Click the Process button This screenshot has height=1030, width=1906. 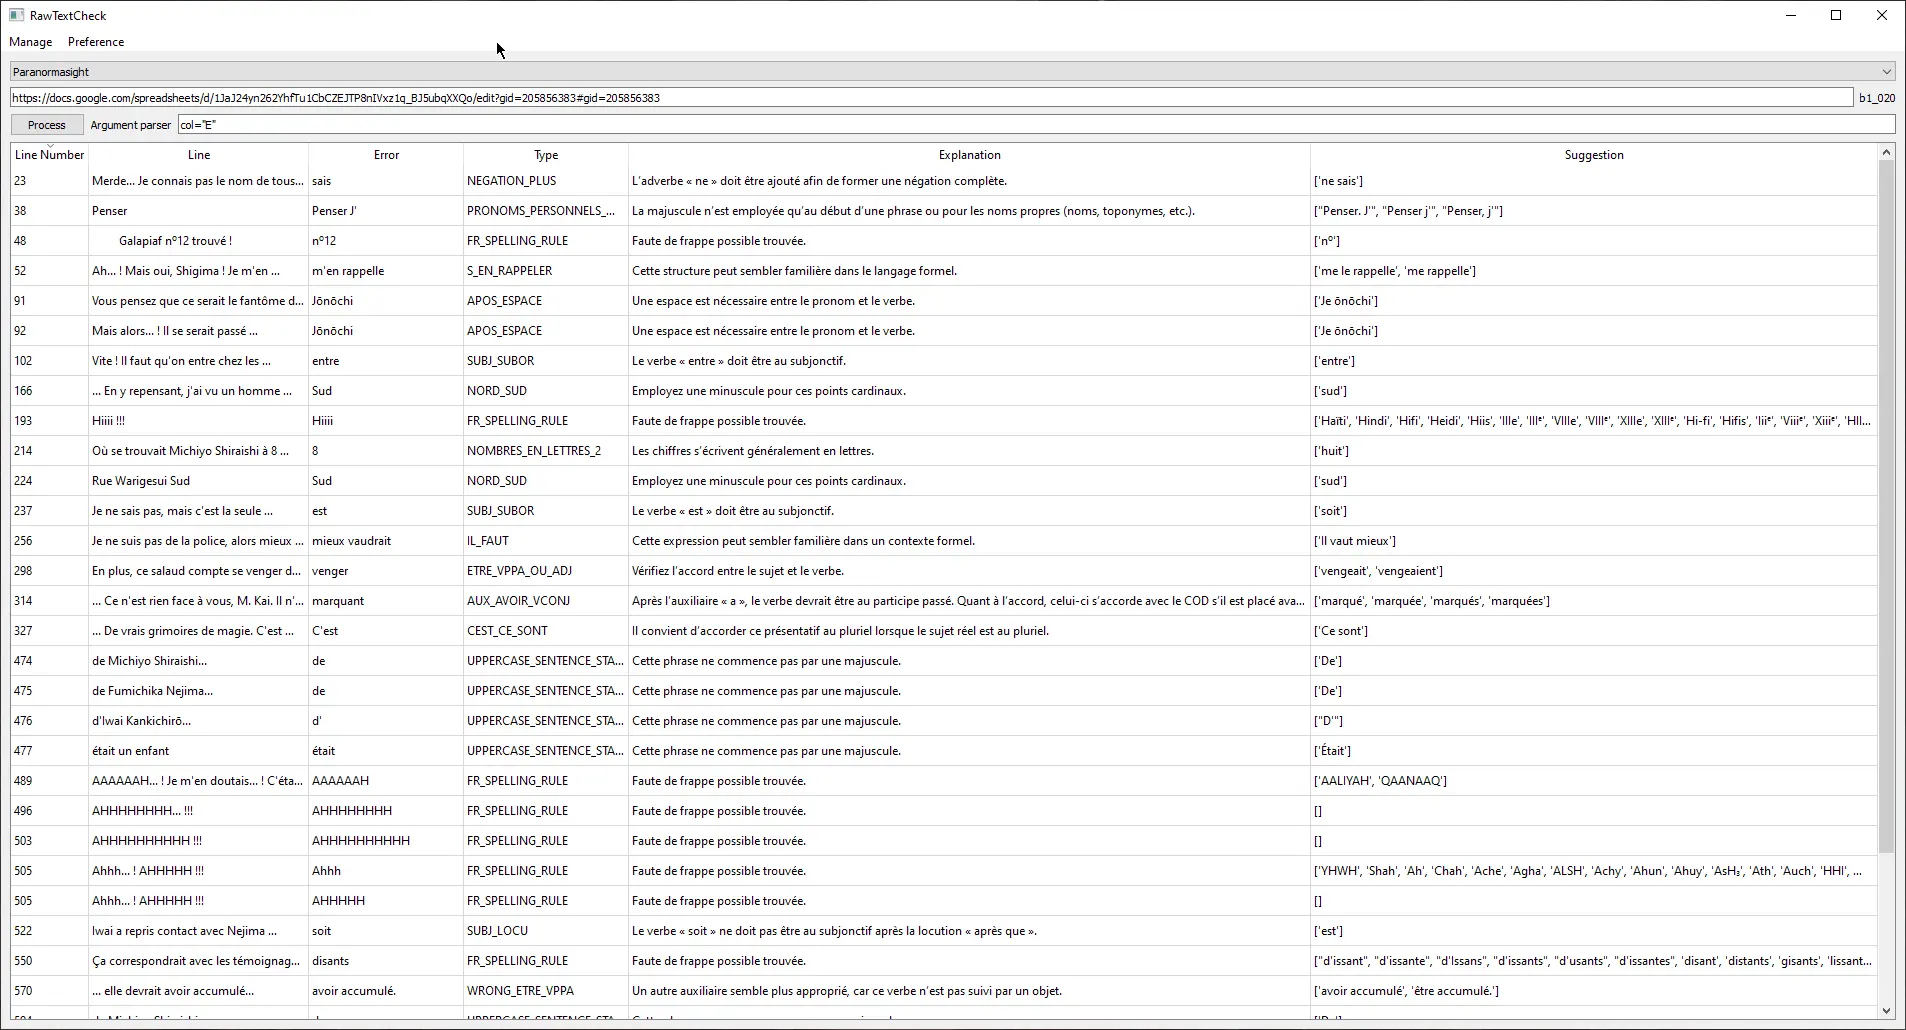(x=47, y=125)
